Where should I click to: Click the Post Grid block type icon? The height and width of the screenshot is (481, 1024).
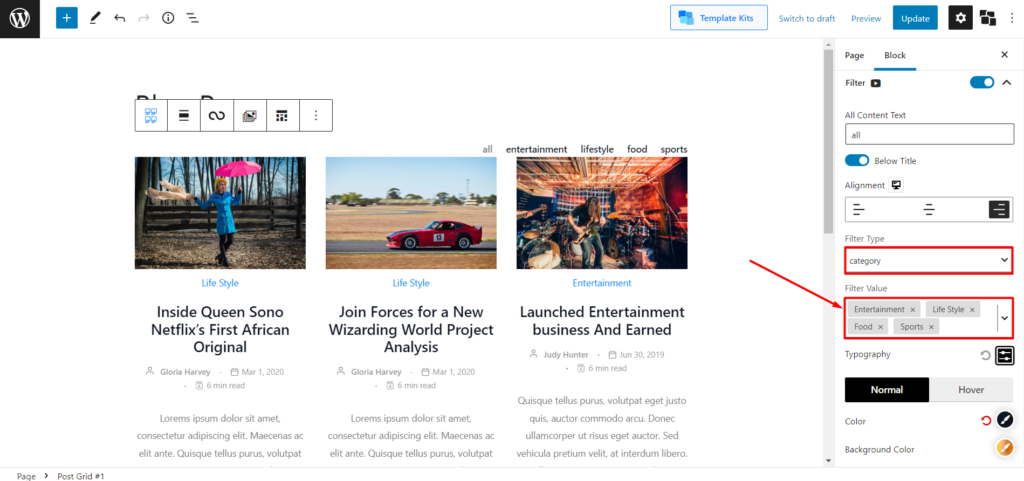[x=152, y=116]
